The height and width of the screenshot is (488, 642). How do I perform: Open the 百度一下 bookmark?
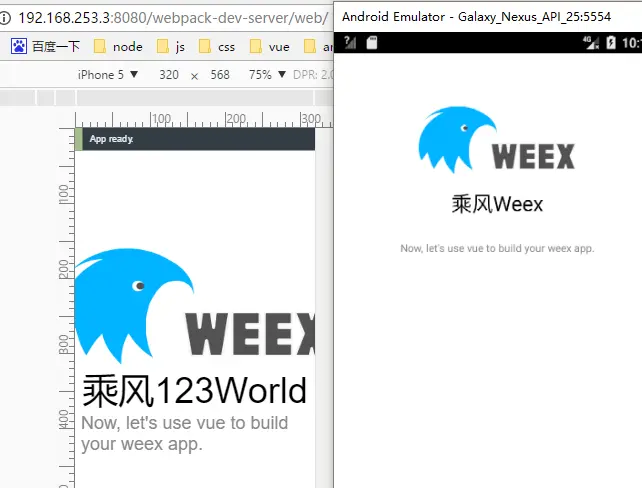[x=45, y=46]
